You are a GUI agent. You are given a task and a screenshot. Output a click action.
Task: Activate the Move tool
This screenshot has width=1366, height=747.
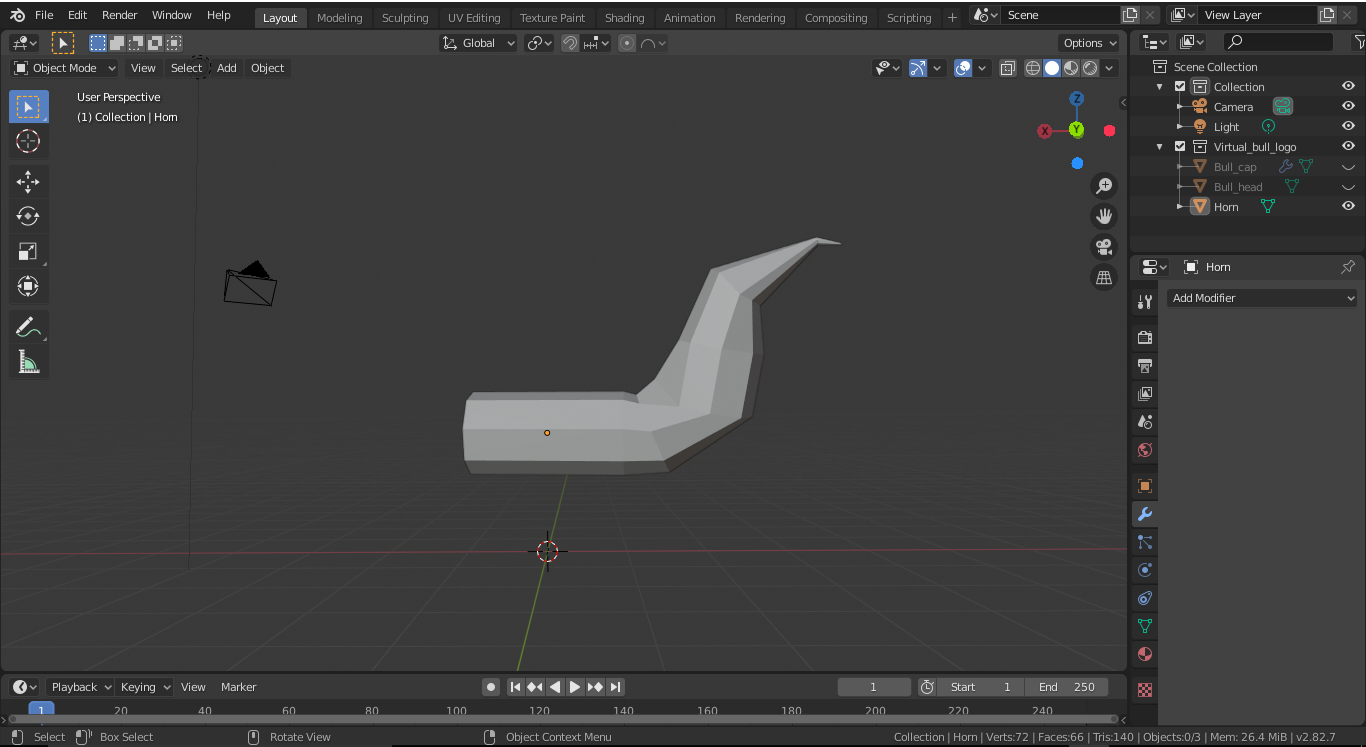pos(28,181)
